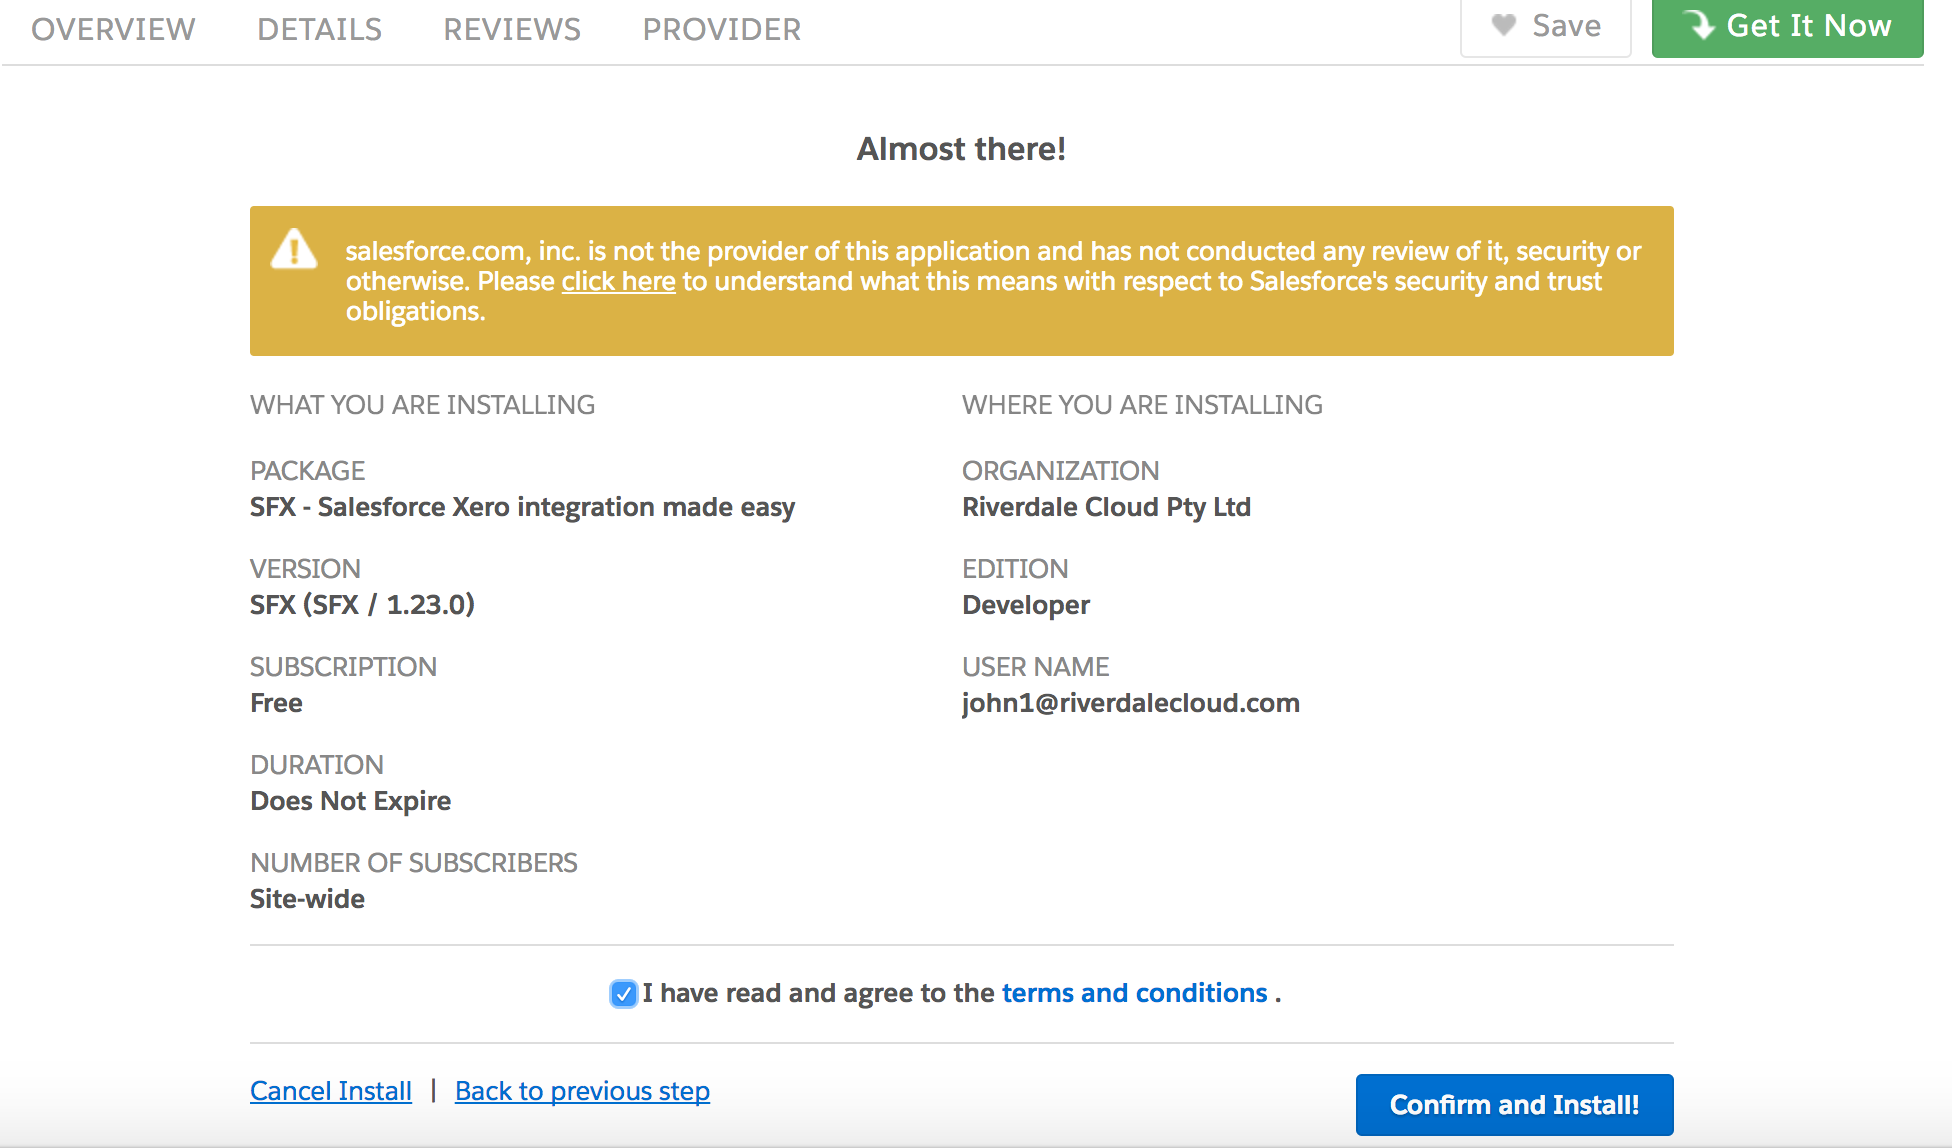Click the Save button with heart

(x=1546, y=26)
